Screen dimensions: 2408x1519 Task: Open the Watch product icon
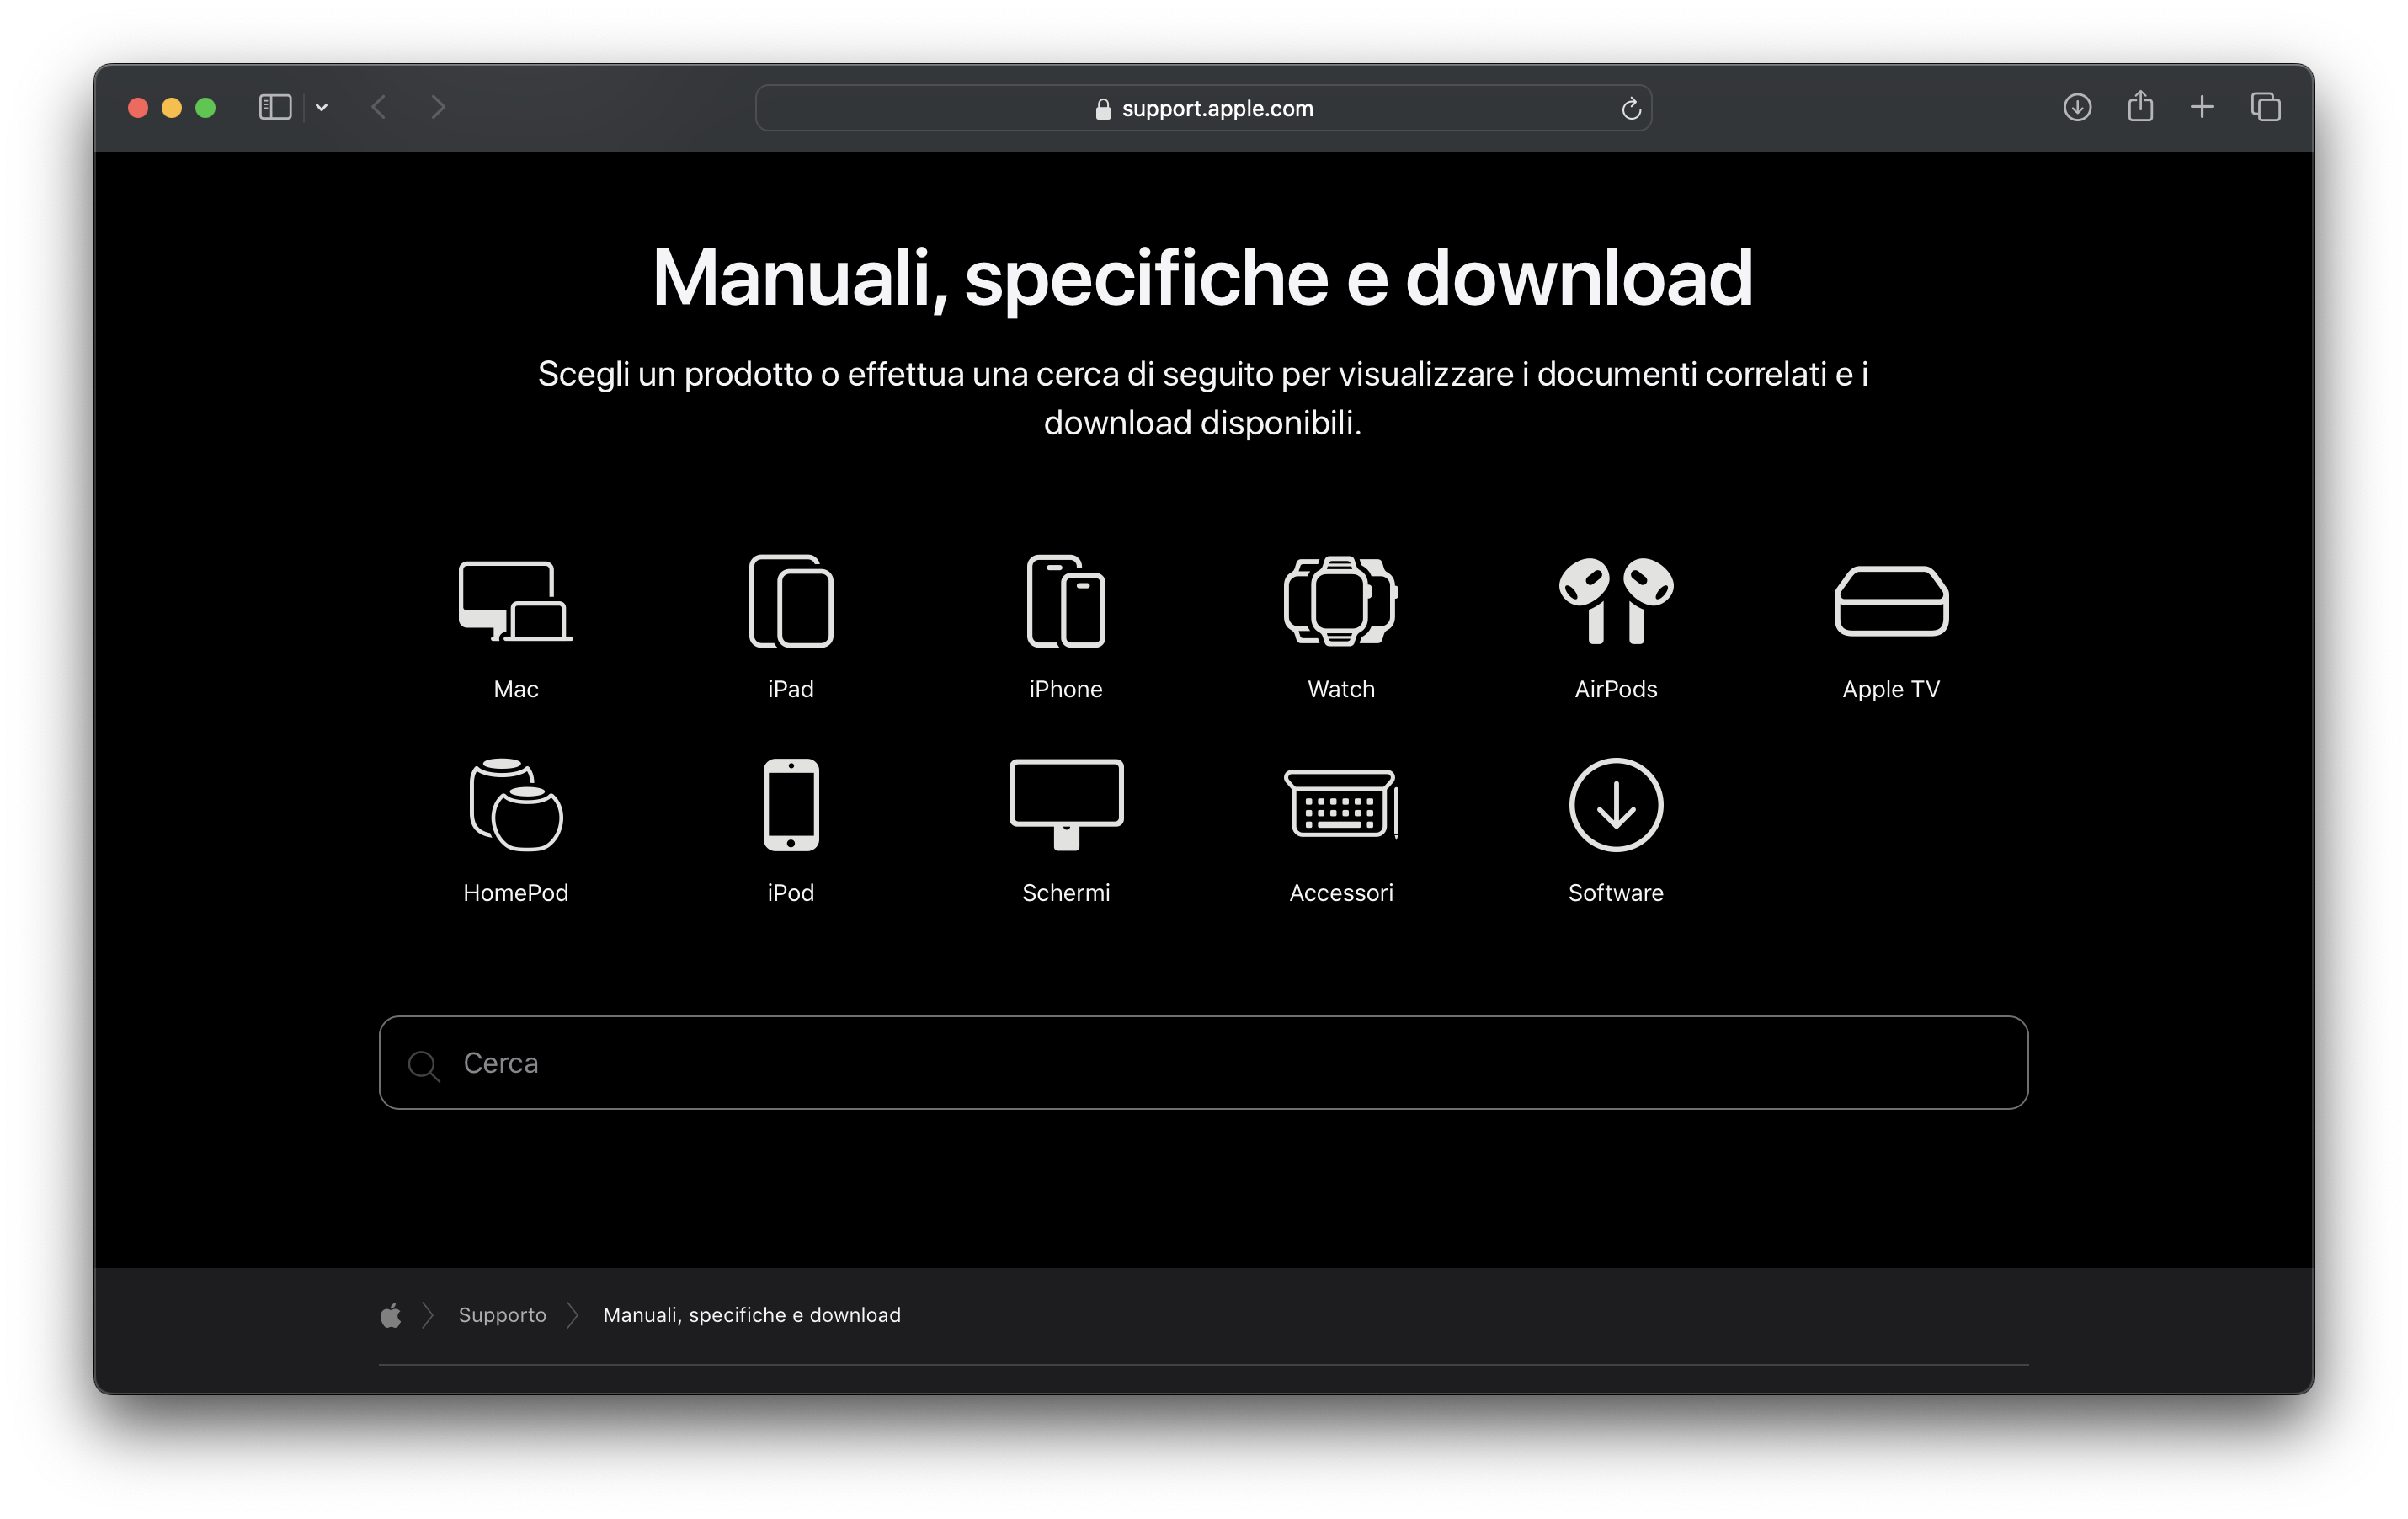[x=1341, y=601]
